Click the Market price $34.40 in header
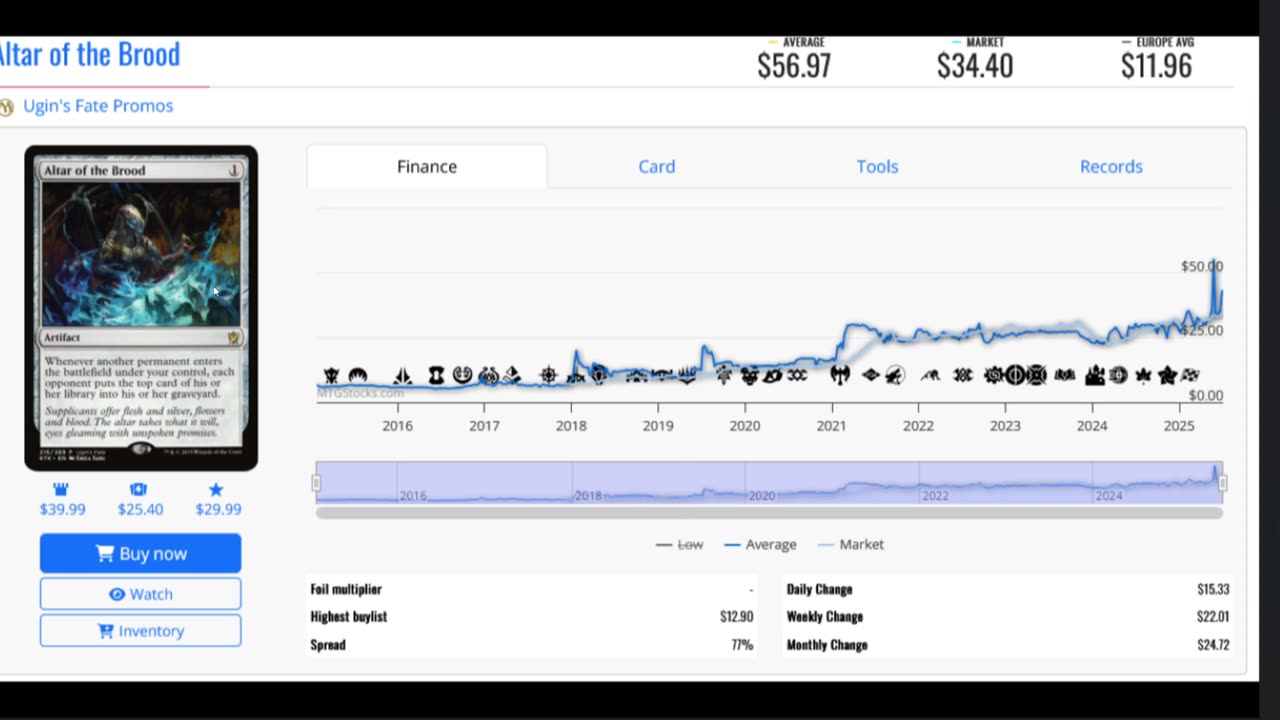The width and height of the screenshot is (1280, 720). pyautogui.click(x=975, y=66)
